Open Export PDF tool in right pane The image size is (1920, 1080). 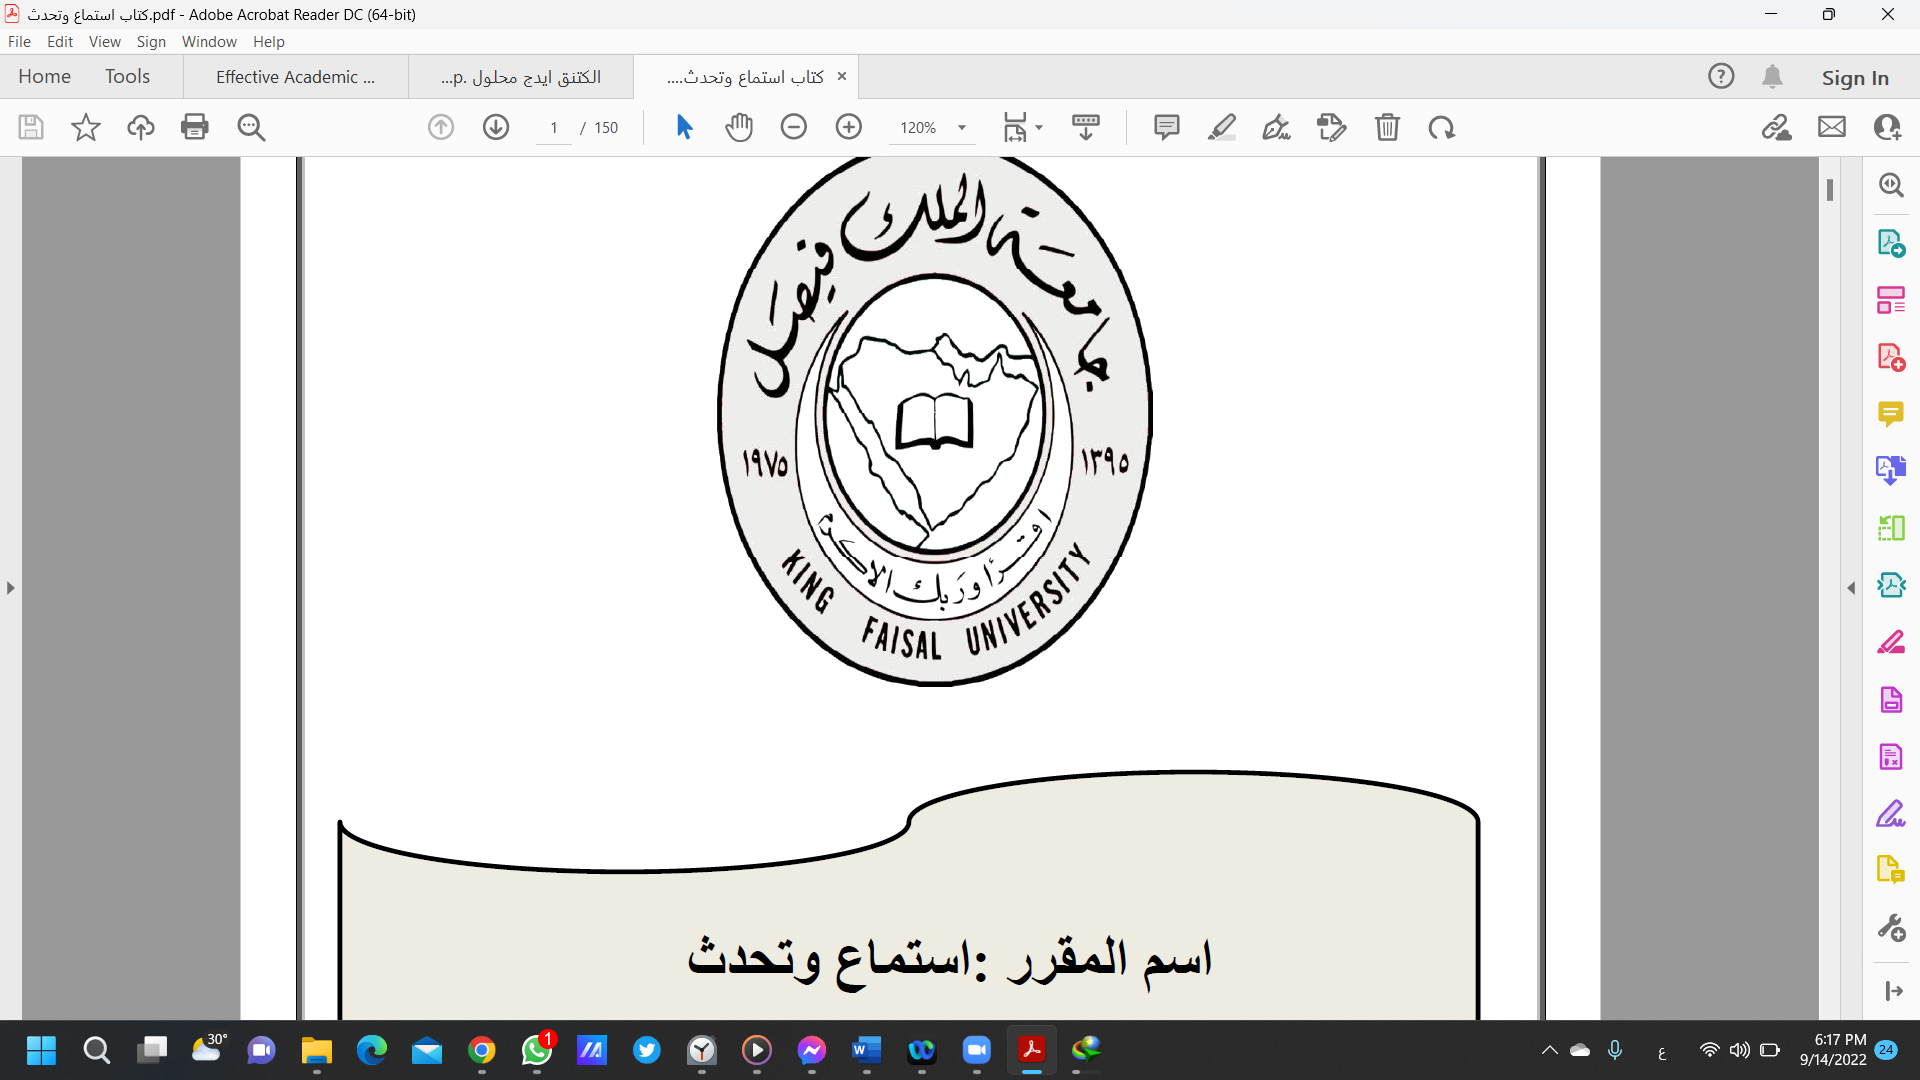point(1891,243)
